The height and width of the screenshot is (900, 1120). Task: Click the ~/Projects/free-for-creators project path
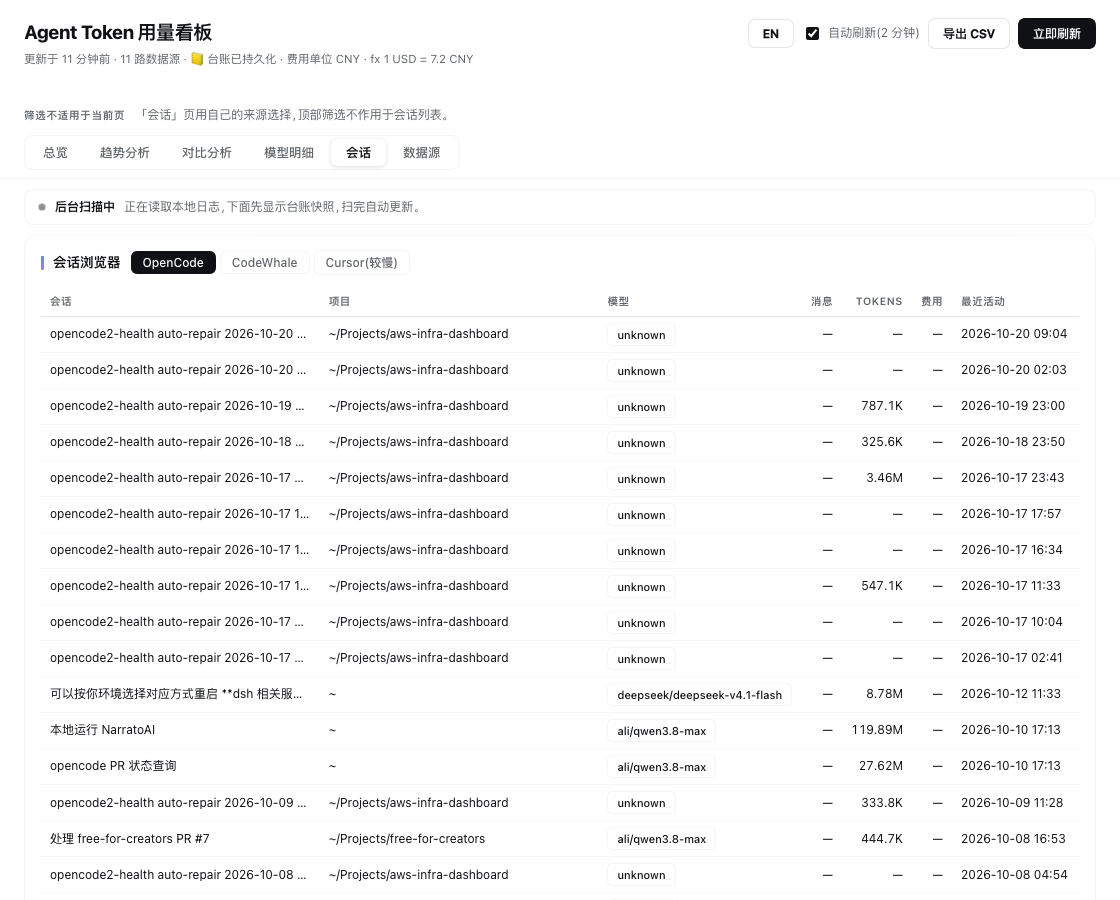406,839
